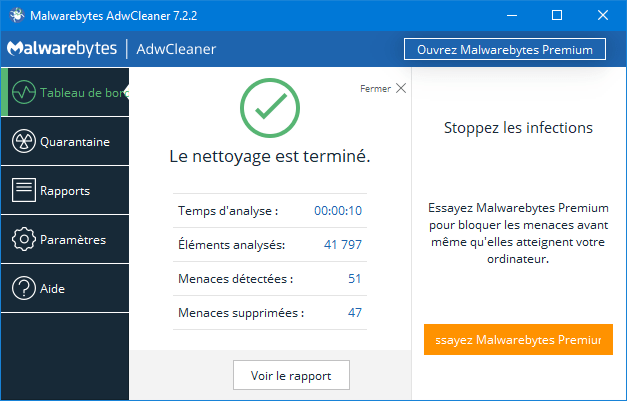Click the green checkmark completion icon

(x=270, y=108)
